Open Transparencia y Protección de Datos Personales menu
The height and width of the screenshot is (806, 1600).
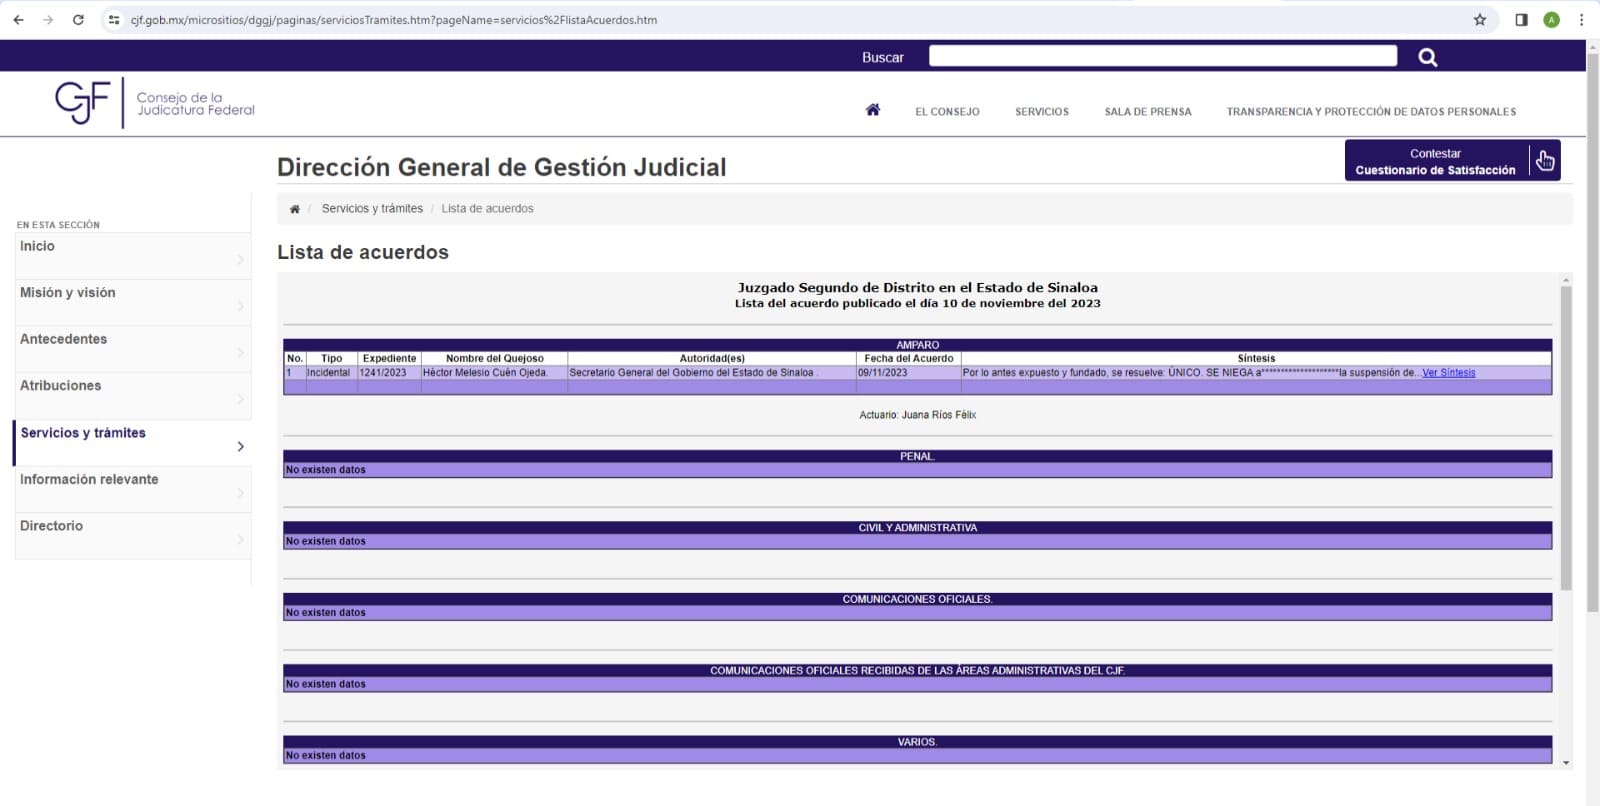pos(1371,112)
